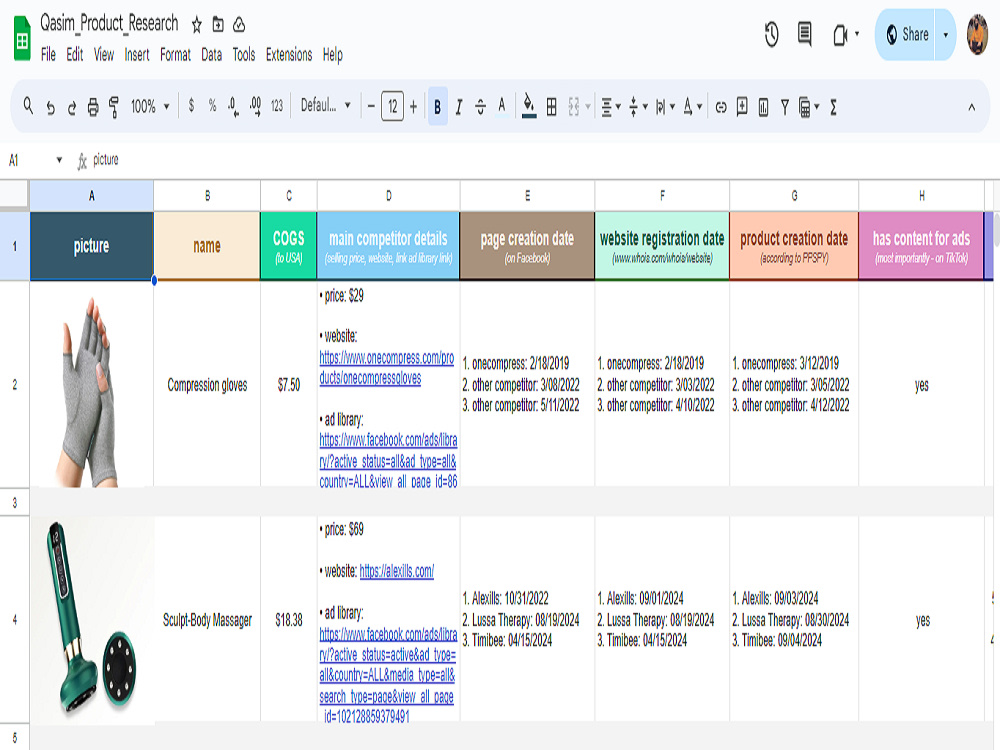Increase decimal places
The width and height of the screenshot is (1000, 750).
coord(255,107)
